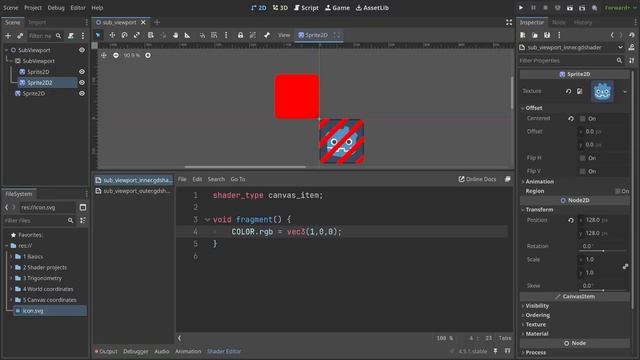Expand the '1 Basics' folder
This screenshot has width=640, height=360.
11,257
